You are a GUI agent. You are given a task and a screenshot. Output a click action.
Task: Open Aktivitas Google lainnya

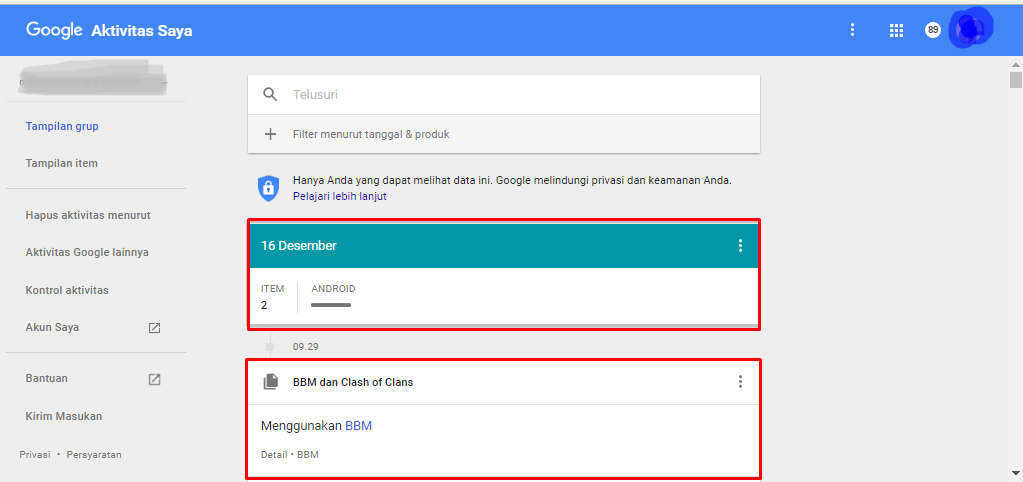(x=87, y=252)
